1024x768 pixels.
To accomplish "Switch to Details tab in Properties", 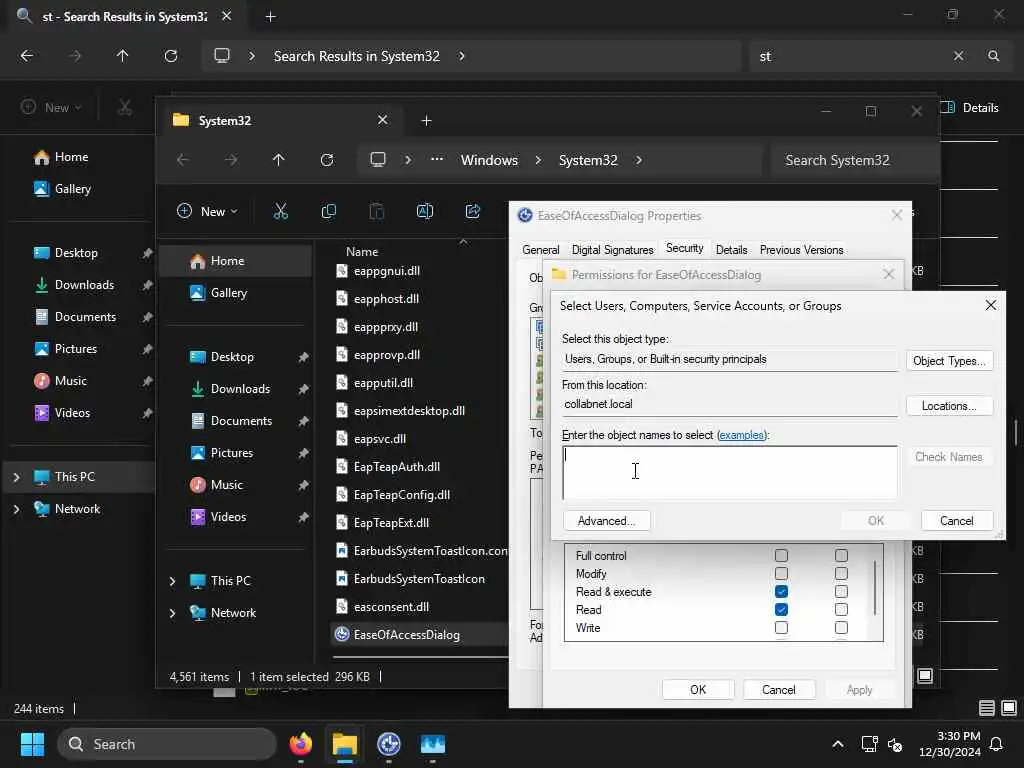I will (x=731, y=249).
